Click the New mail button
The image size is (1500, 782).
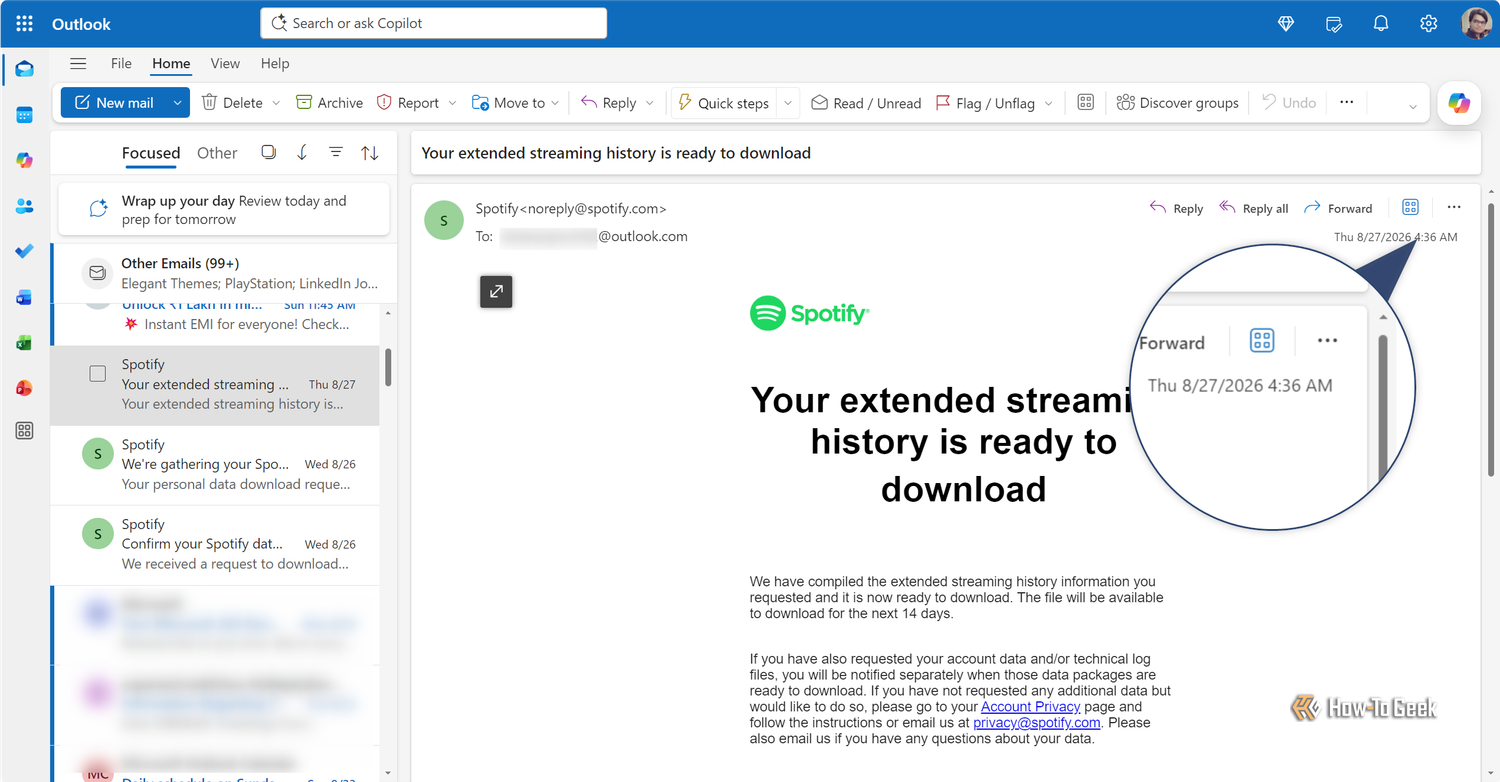point(114,102)
